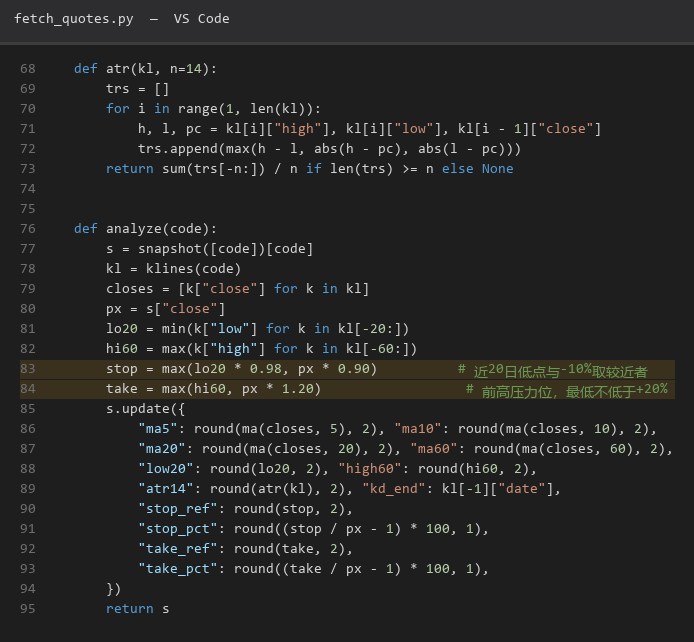Click the "ma60" dictionary key
Image resolution: width=694 pixels, height=642 pixels.
[434, 449]
